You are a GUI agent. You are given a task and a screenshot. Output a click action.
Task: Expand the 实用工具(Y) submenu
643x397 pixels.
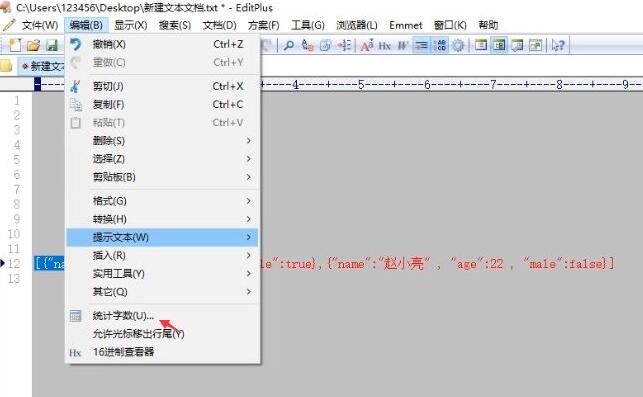(163, 274)
